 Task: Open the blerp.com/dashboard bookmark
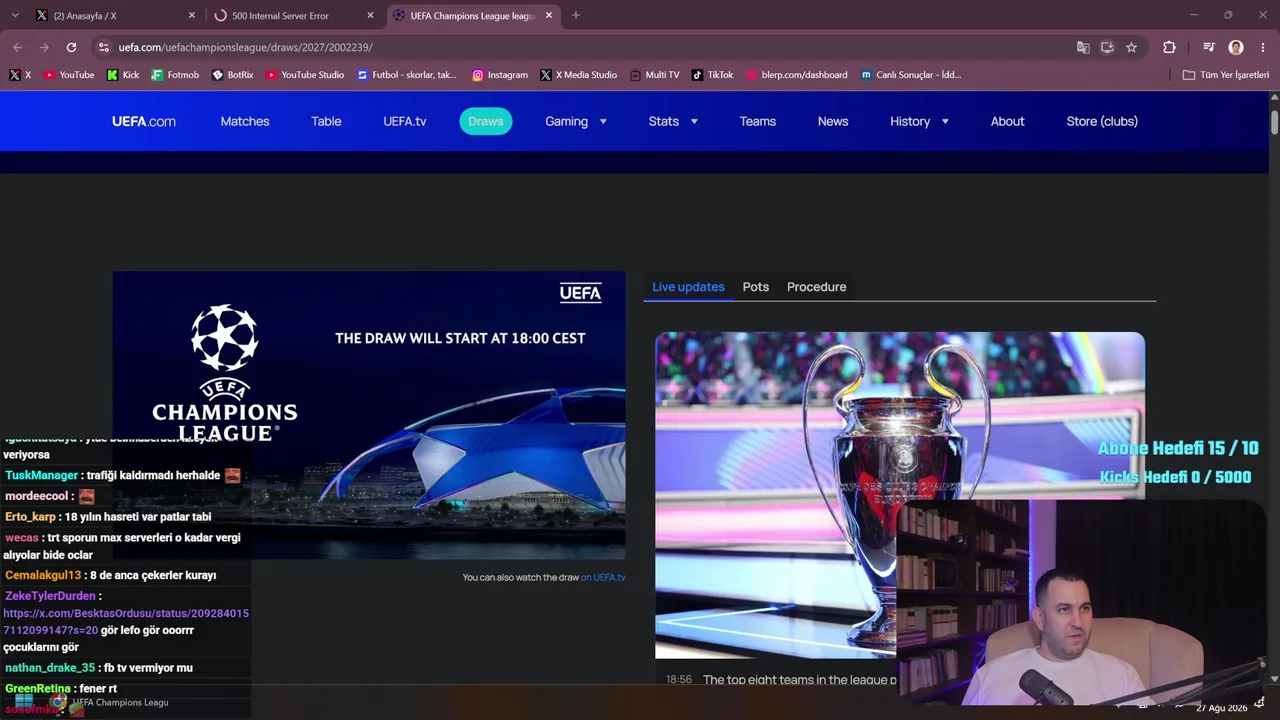[797, 75]
